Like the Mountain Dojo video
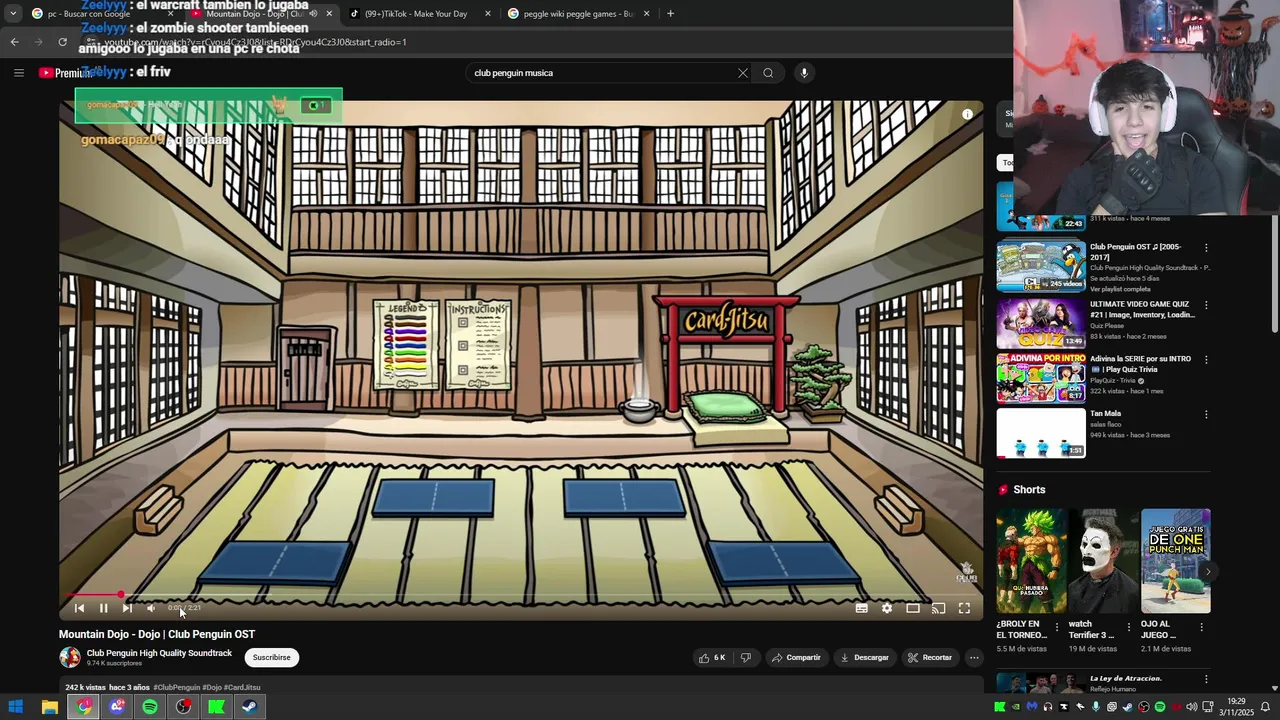 coord(712,657)
